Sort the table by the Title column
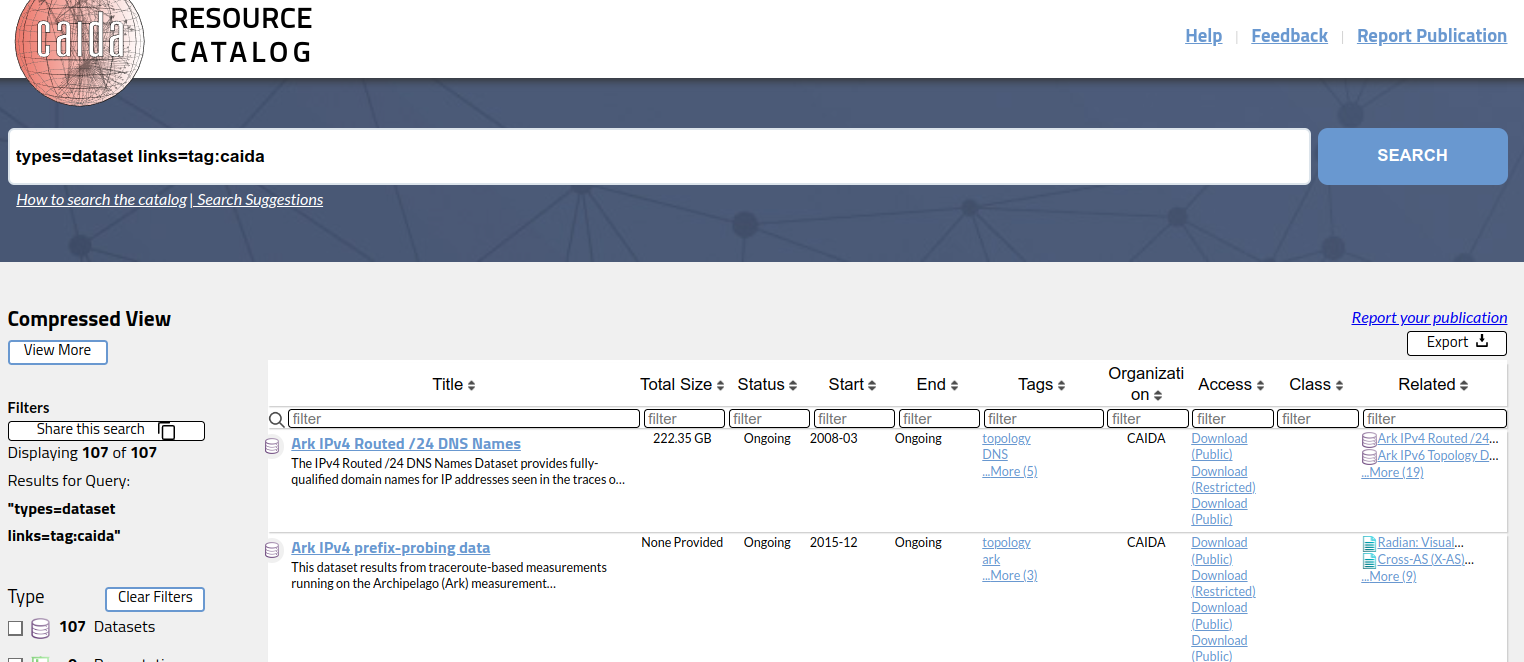 tap(453, 385)
